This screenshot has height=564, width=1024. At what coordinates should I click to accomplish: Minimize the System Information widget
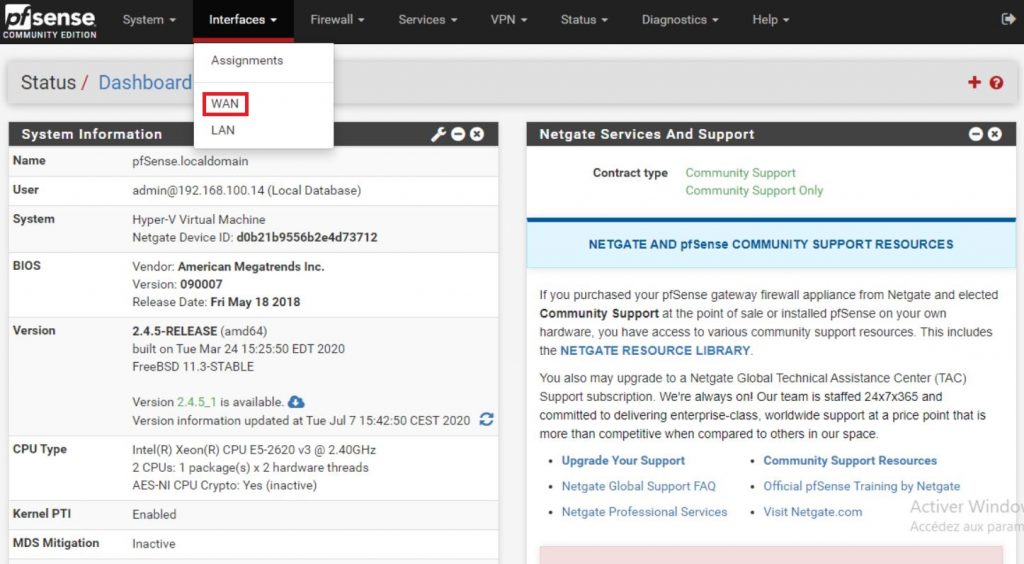(x=458, y=134)
